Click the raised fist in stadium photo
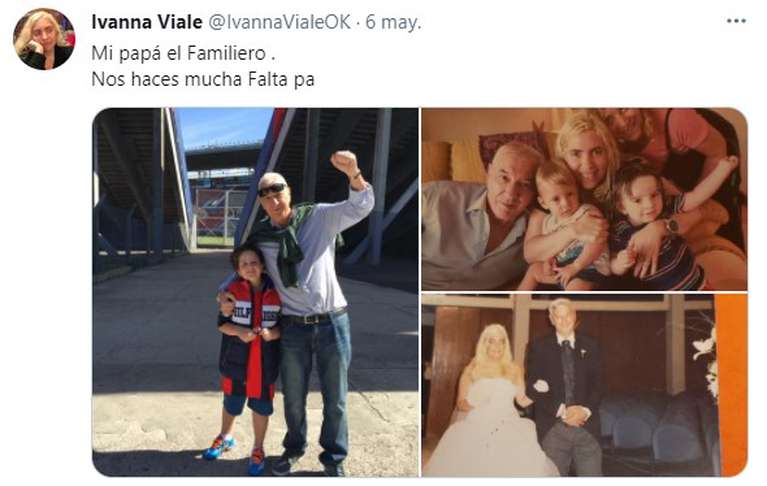The width and height of the screenshot is (767, 486). click(346, 163)
